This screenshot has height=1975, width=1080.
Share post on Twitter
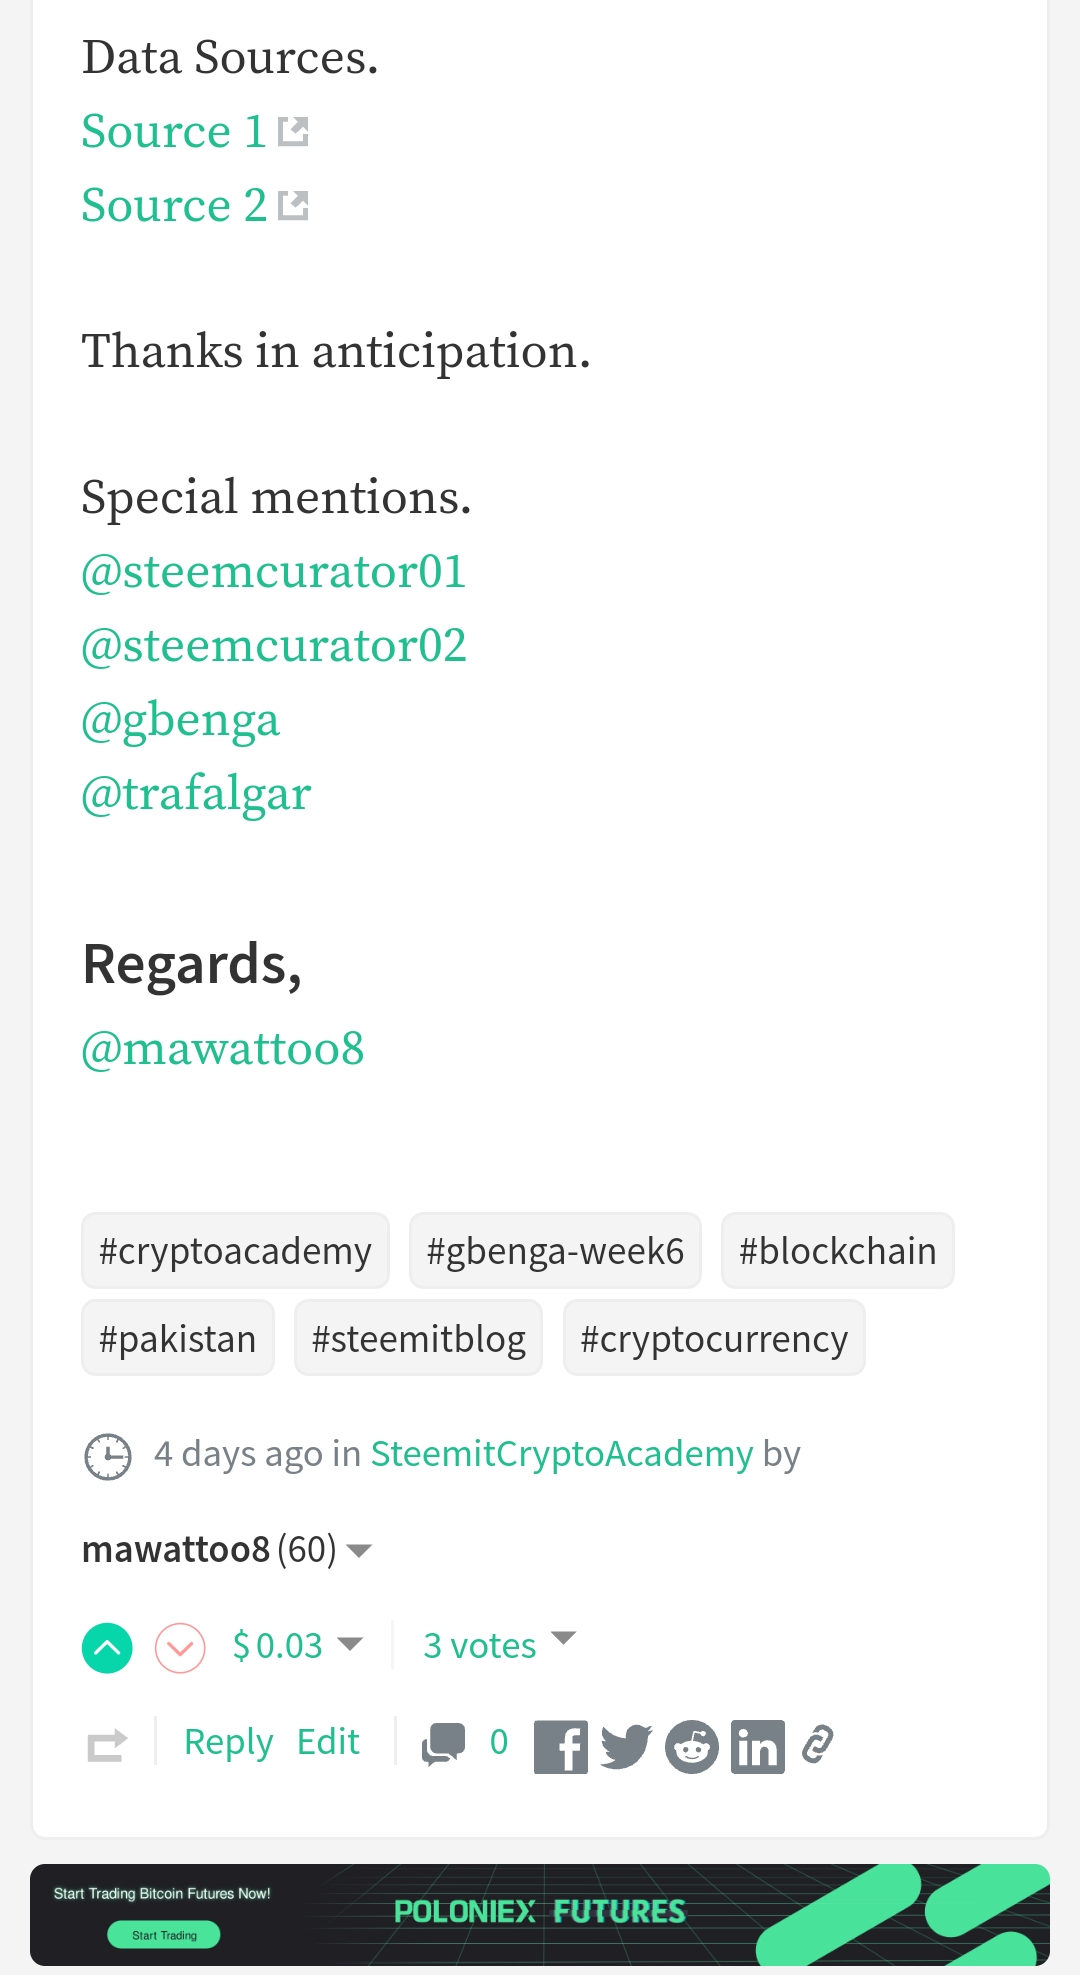(626, 1747)
